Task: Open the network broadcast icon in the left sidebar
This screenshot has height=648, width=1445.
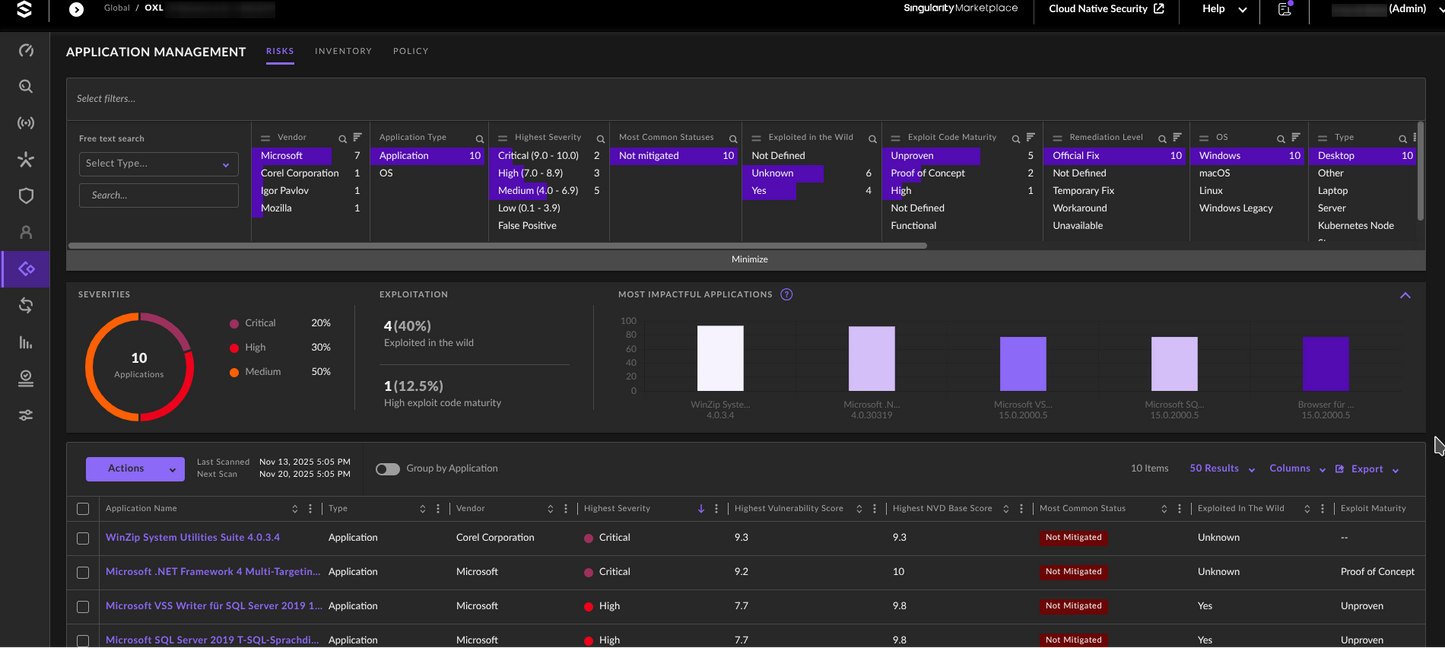Action: (25, 122)
